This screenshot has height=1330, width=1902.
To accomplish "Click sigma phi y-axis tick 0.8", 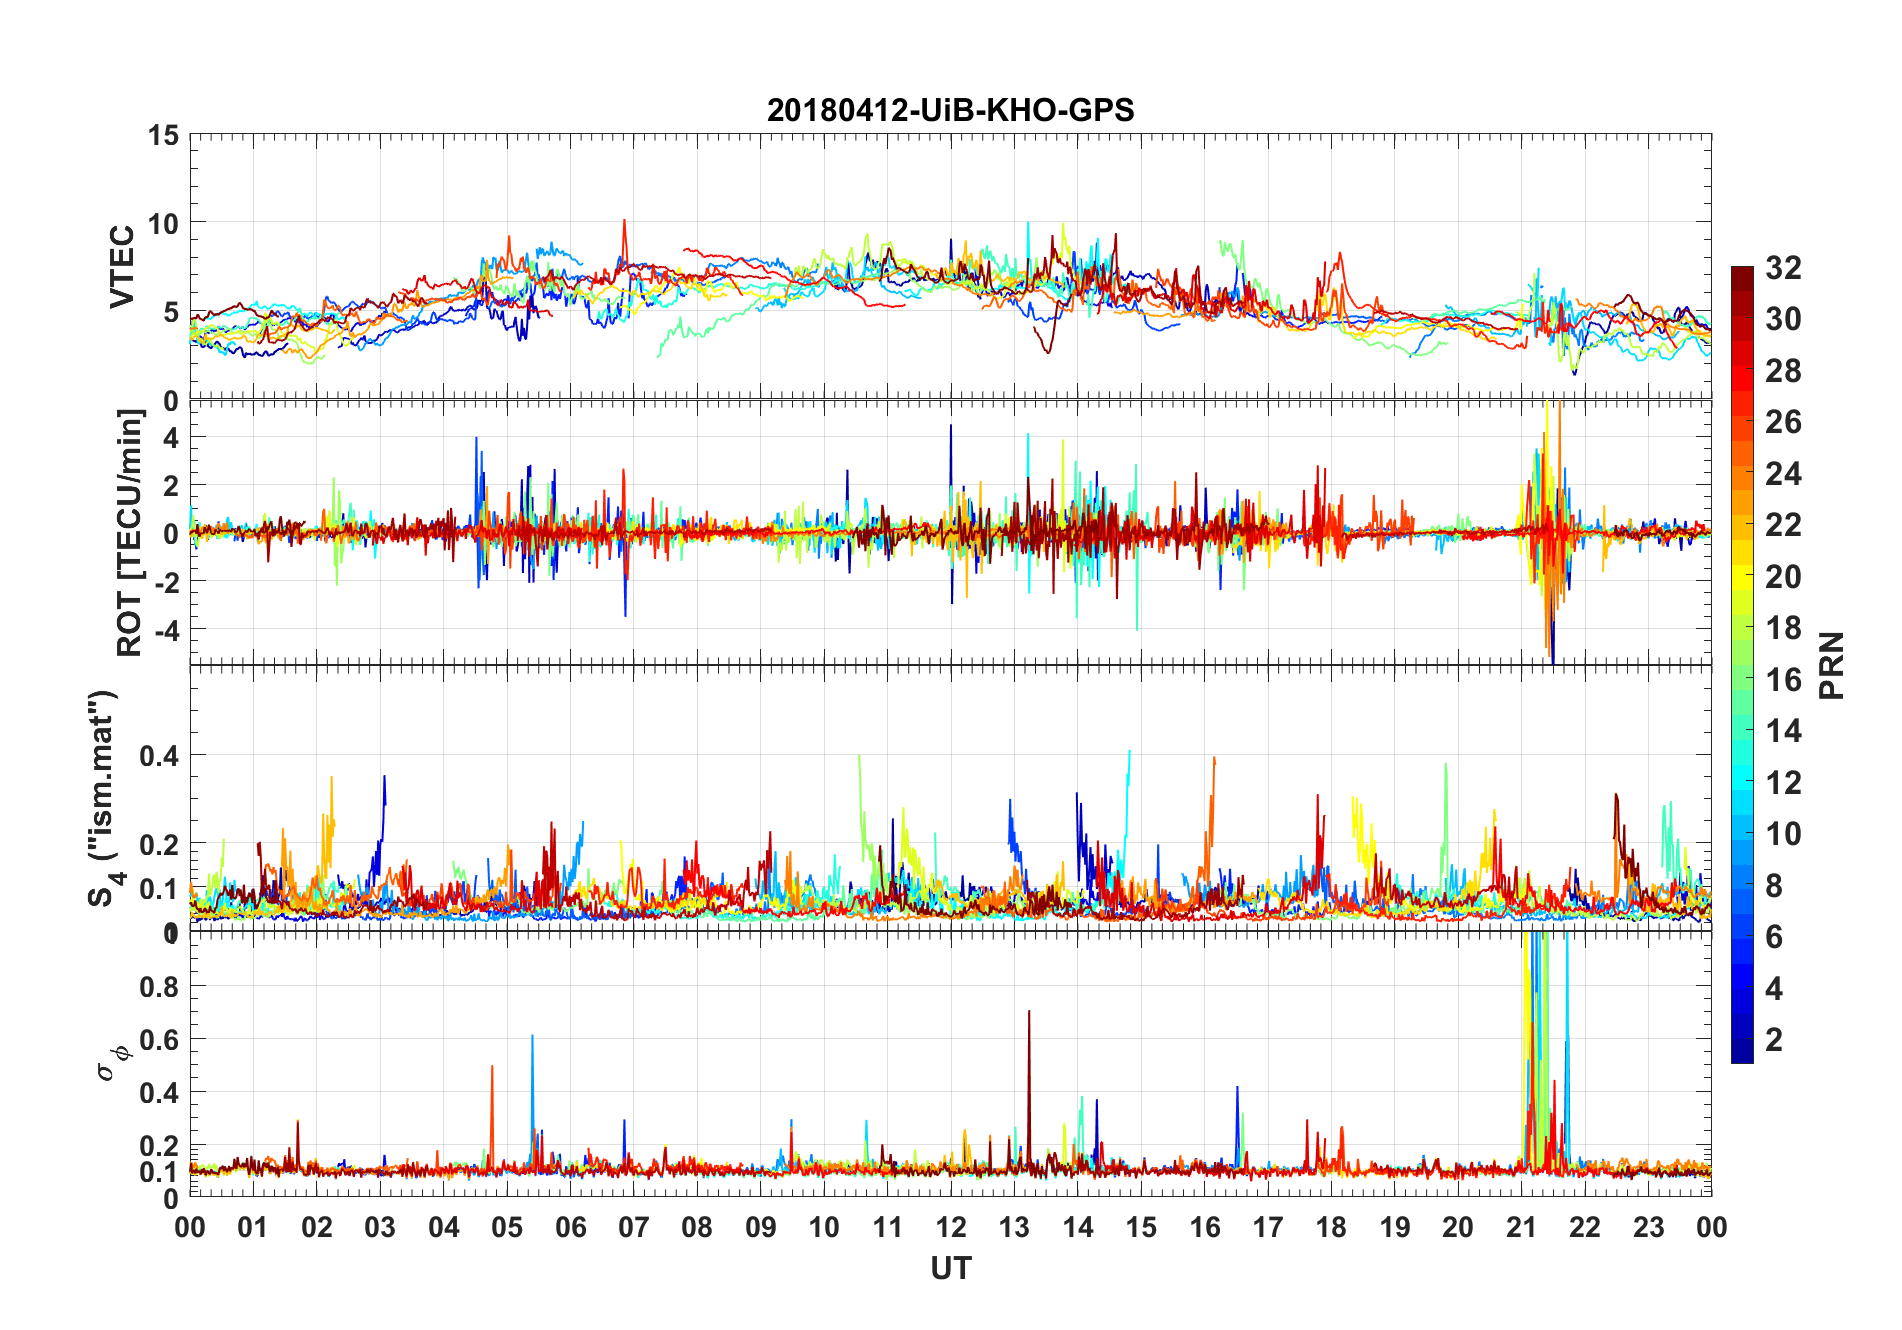I will 160,986.
